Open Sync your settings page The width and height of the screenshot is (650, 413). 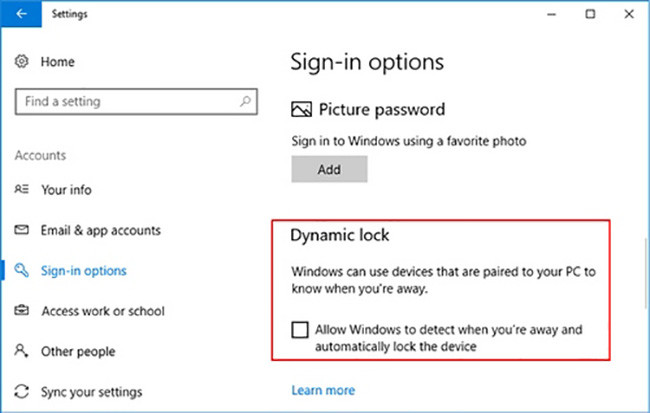click(91, 392)
